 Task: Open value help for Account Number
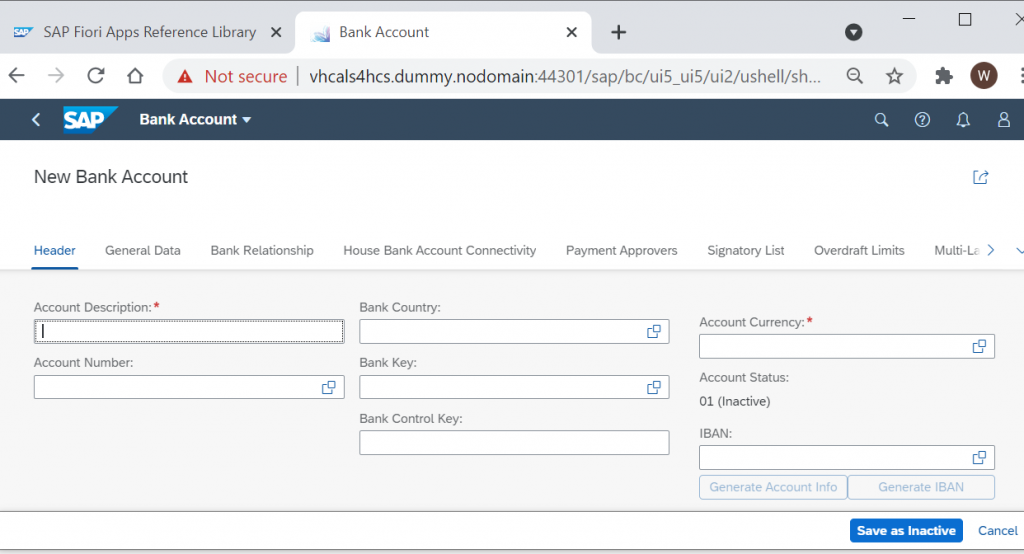328,387
